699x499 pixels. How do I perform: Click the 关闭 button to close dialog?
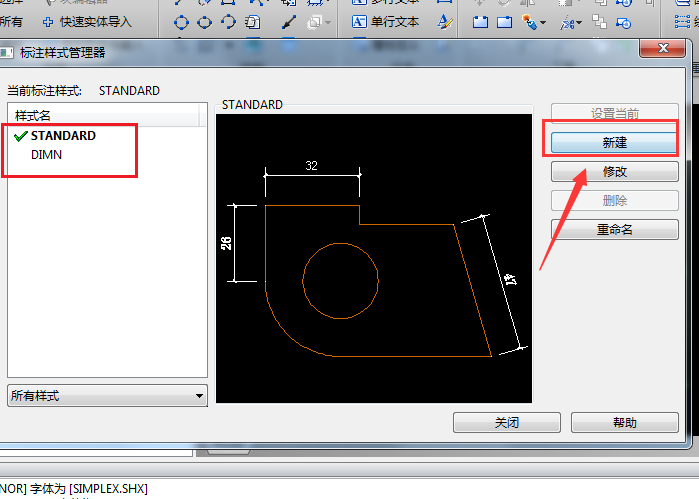507,423
